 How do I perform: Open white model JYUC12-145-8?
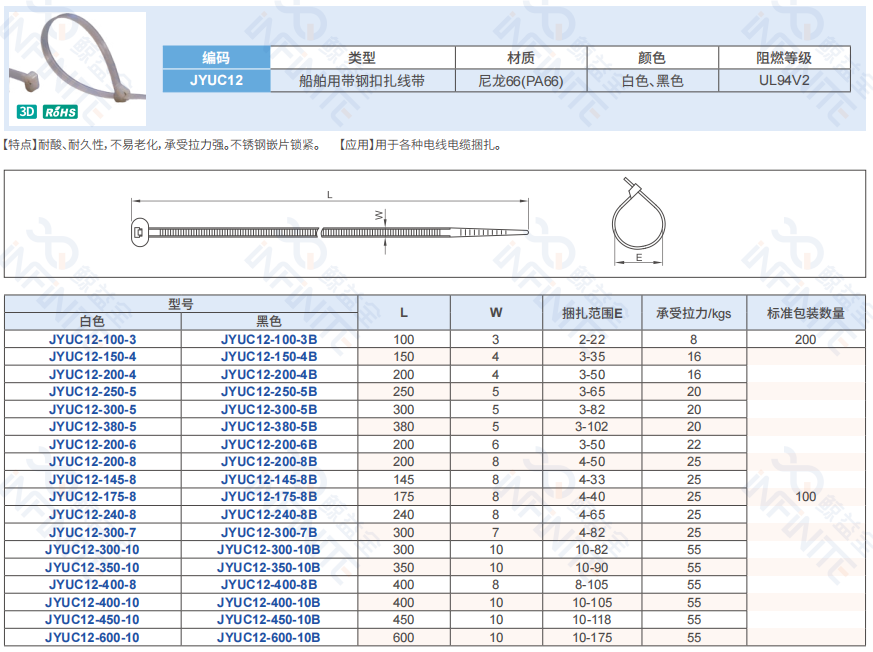(x=92, y=479)
